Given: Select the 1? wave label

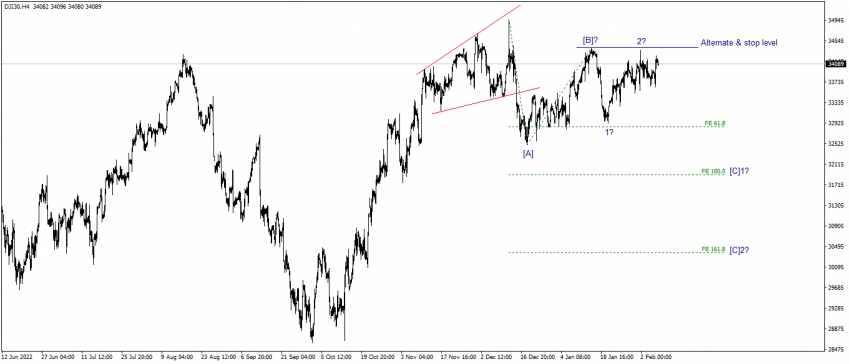Looking at the screenshot, I should pyautogui.click(x=609, y=132).
